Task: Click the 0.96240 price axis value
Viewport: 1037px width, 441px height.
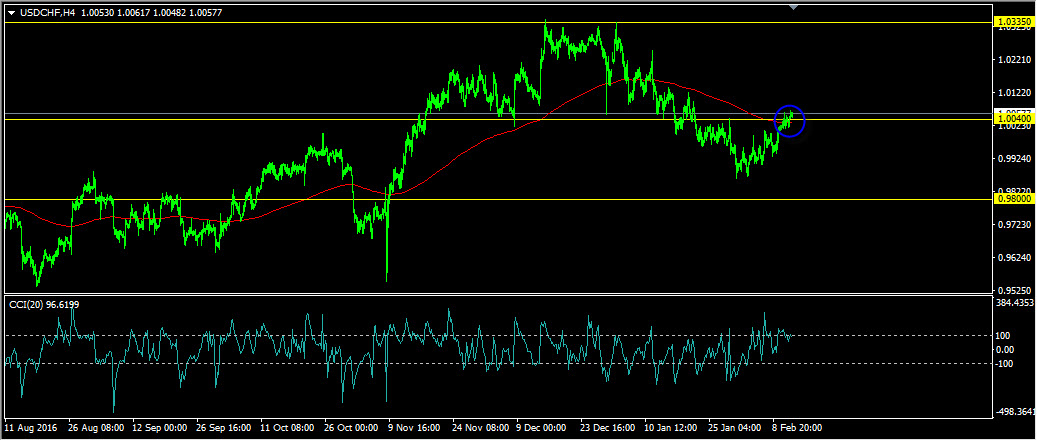Action: (1014, 257)
